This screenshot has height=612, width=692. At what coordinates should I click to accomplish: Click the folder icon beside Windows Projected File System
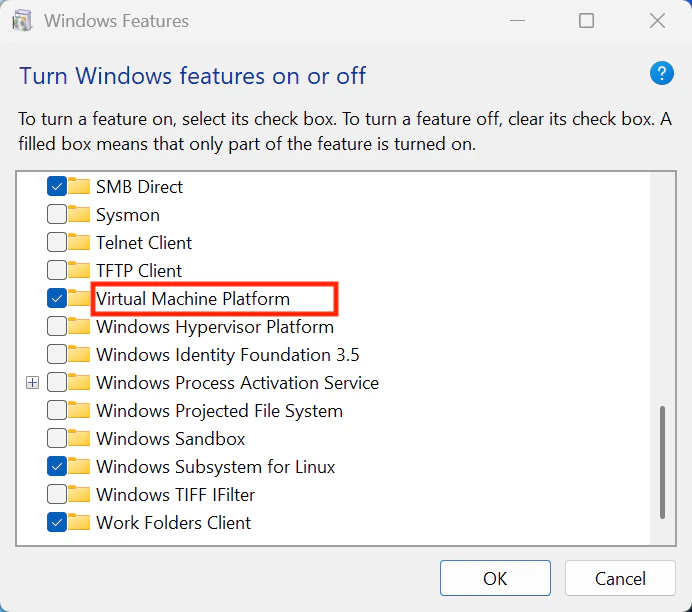click(x=79, y=410)
